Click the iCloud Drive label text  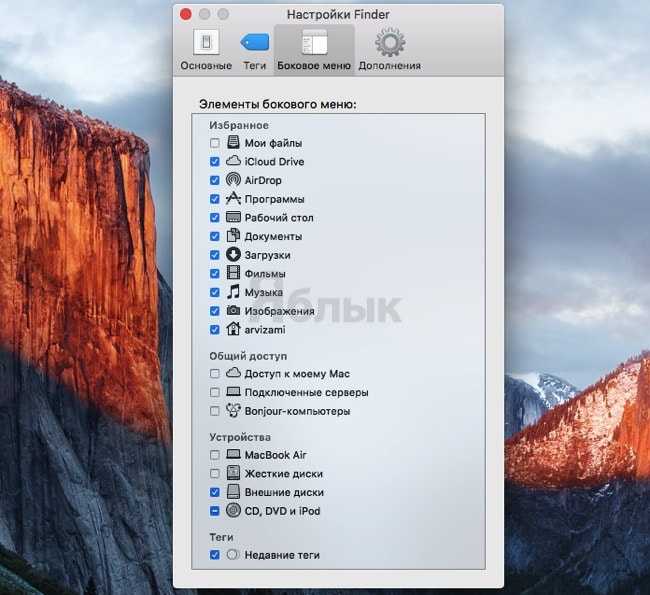274,162
